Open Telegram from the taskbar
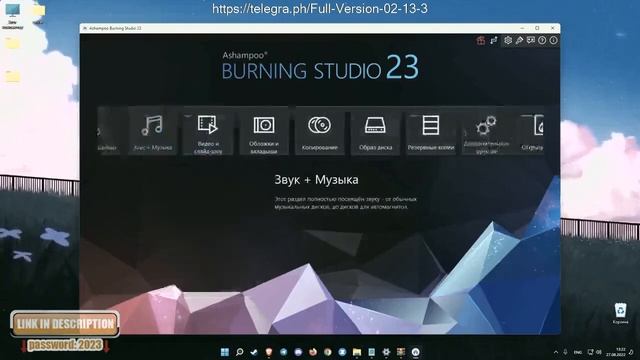The width and height of the screenshot is (640, 360). point(284,352)
